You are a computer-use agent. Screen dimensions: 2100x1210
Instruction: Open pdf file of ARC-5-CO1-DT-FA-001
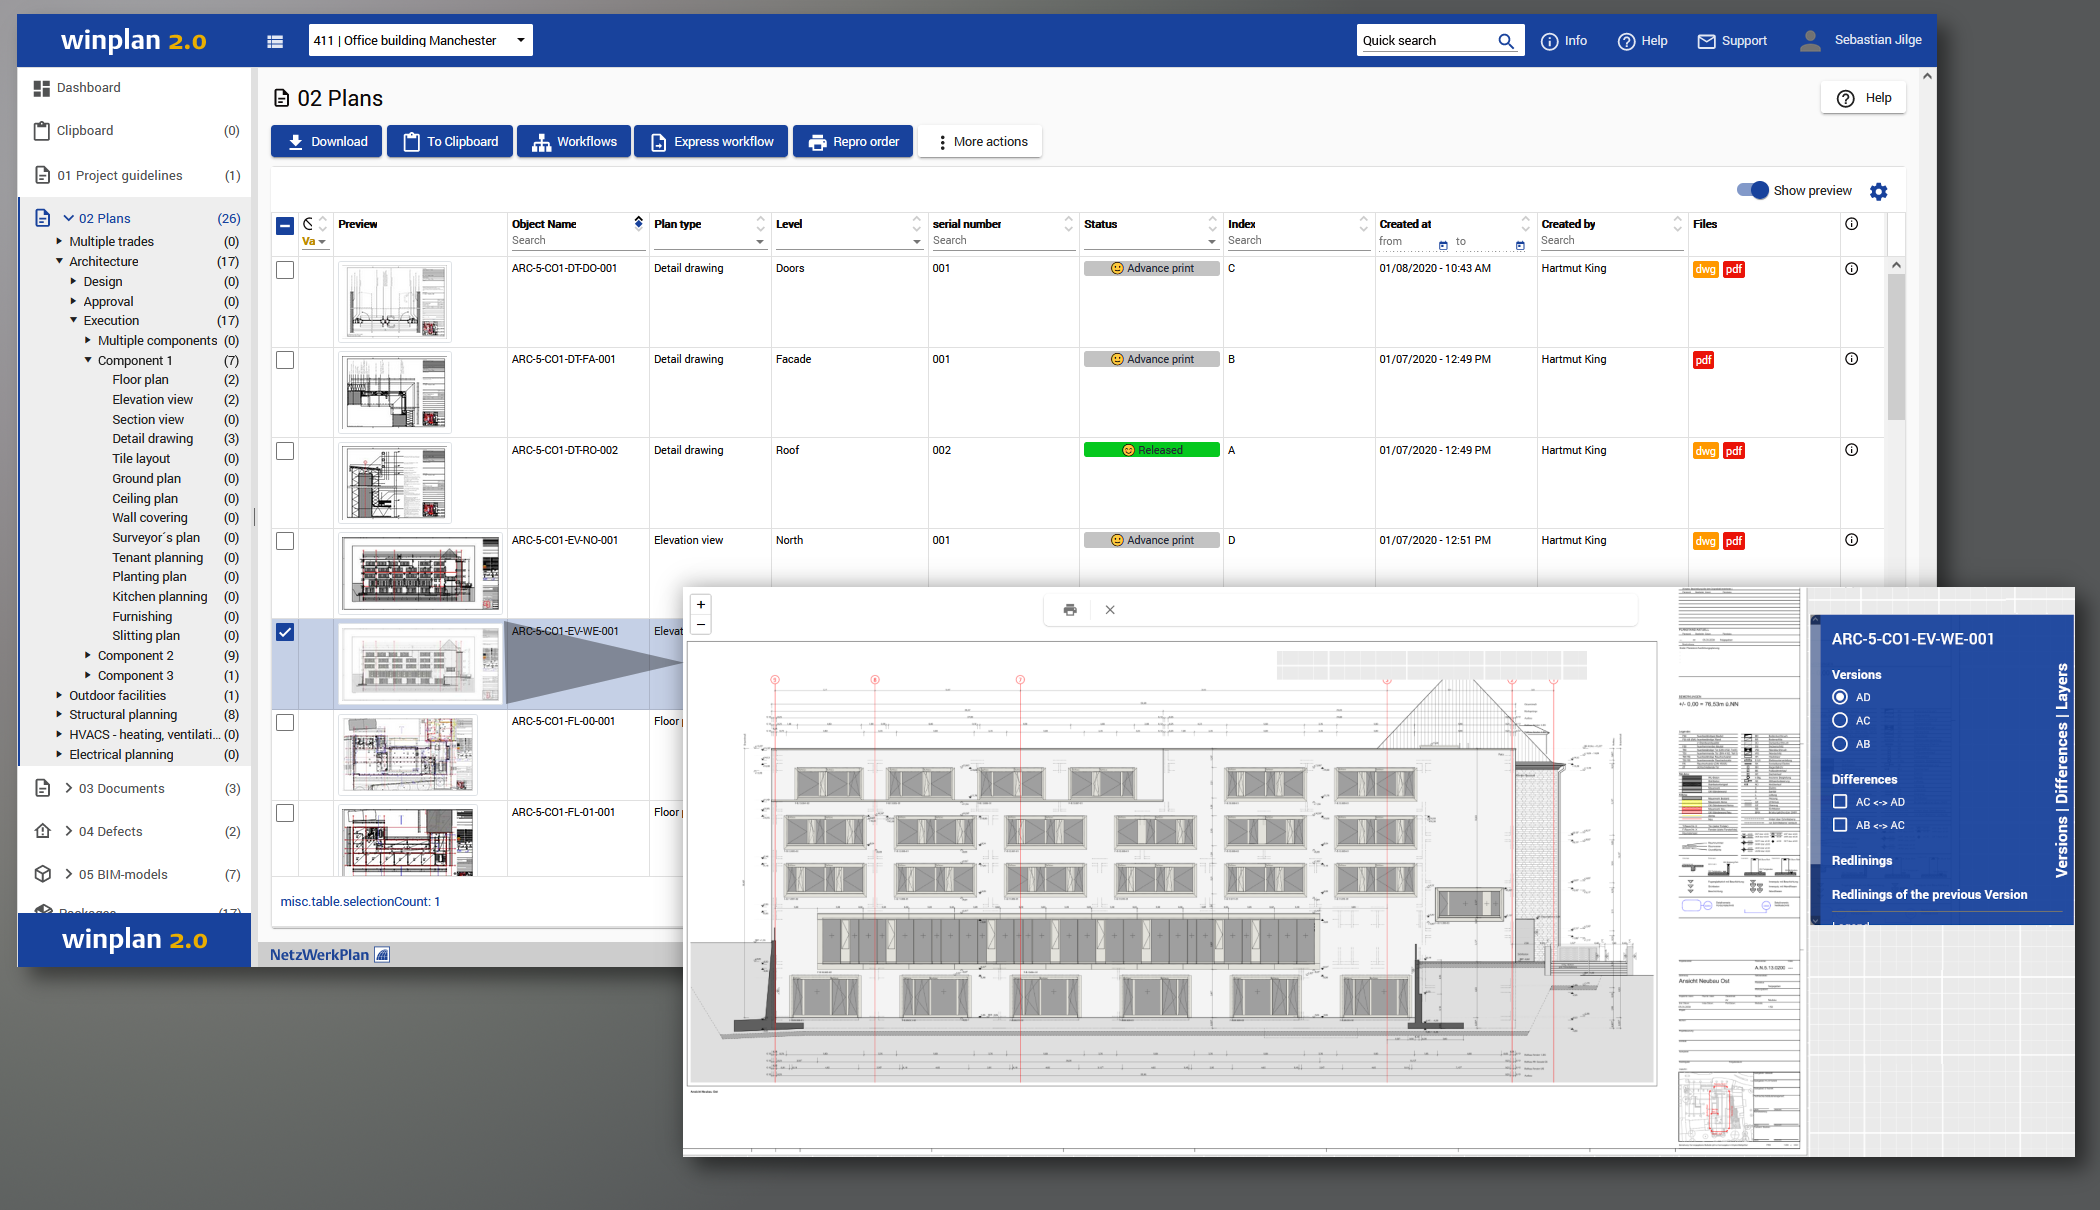pyautogui.click(x=1703, y=360)
